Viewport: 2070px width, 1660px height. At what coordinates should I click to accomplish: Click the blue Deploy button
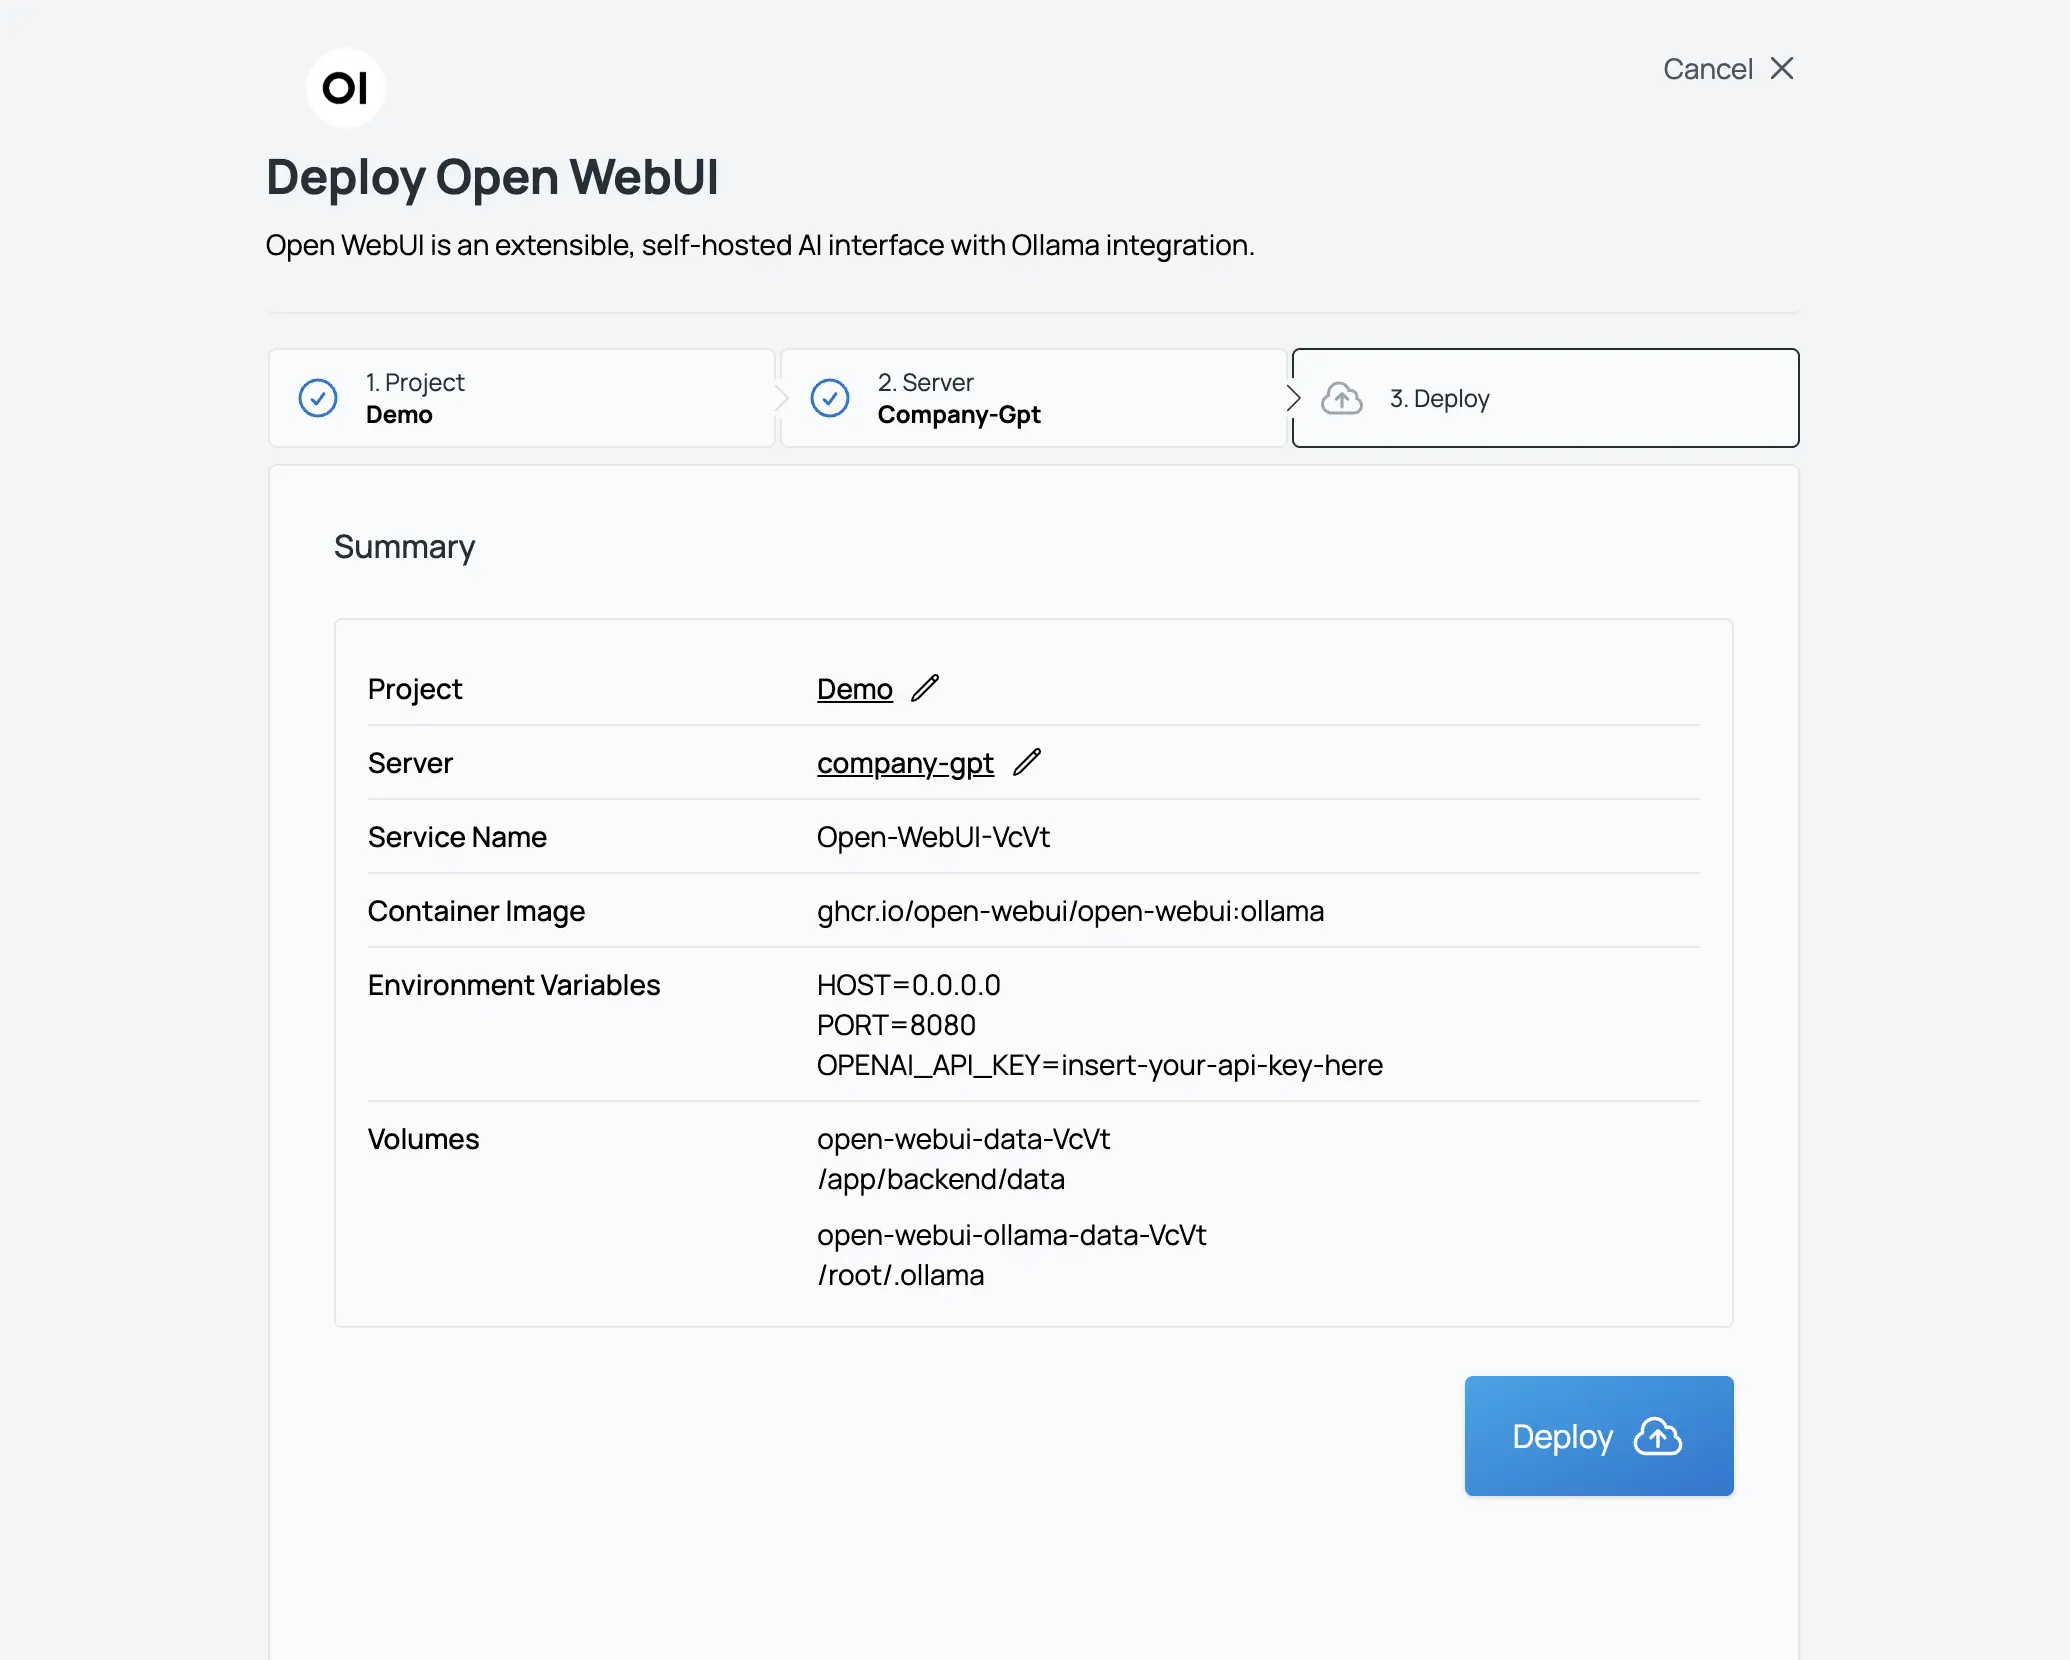(x=1599, y=1436)
